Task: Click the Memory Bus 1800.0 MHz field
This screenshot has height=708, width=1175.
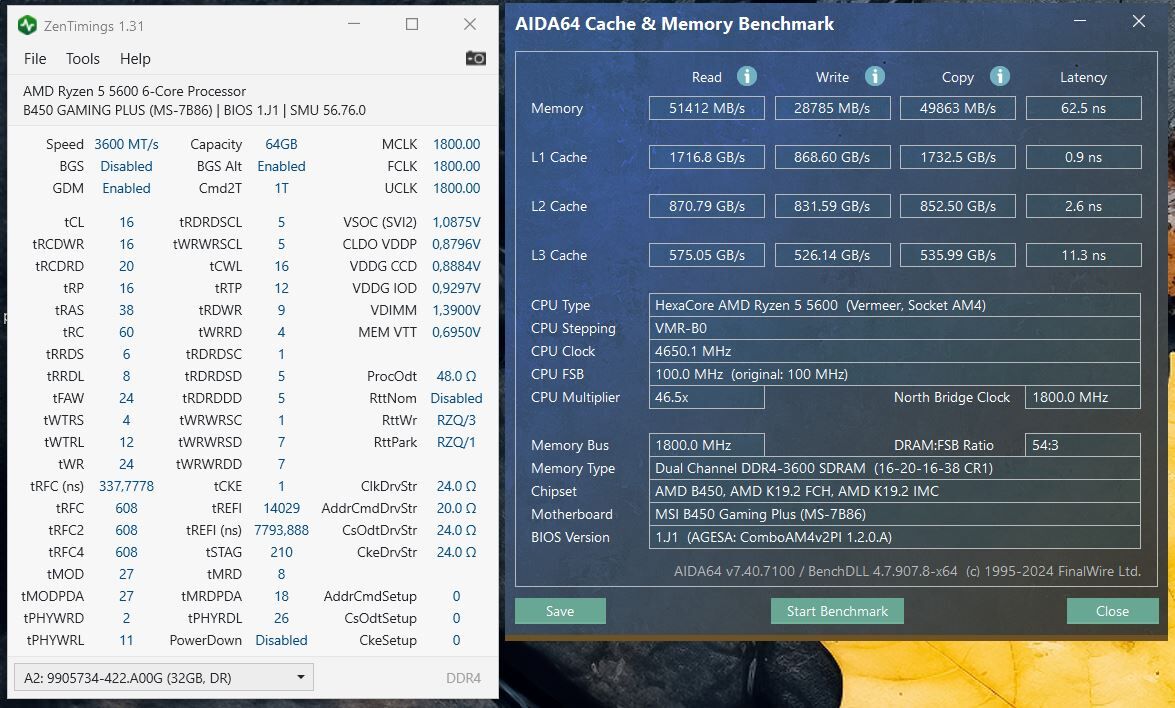Action: click(x=707, y=445)
